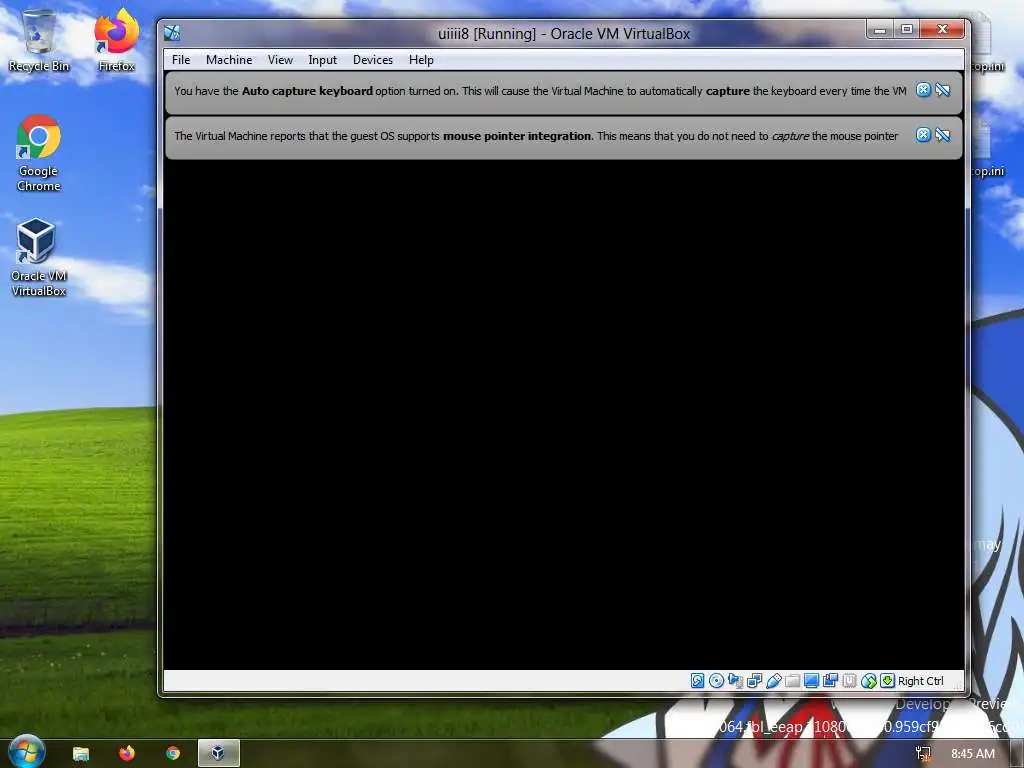The image size is (1024, 768).
Task: Click the VirtualBox taskbar button
Action: point(219,753)
